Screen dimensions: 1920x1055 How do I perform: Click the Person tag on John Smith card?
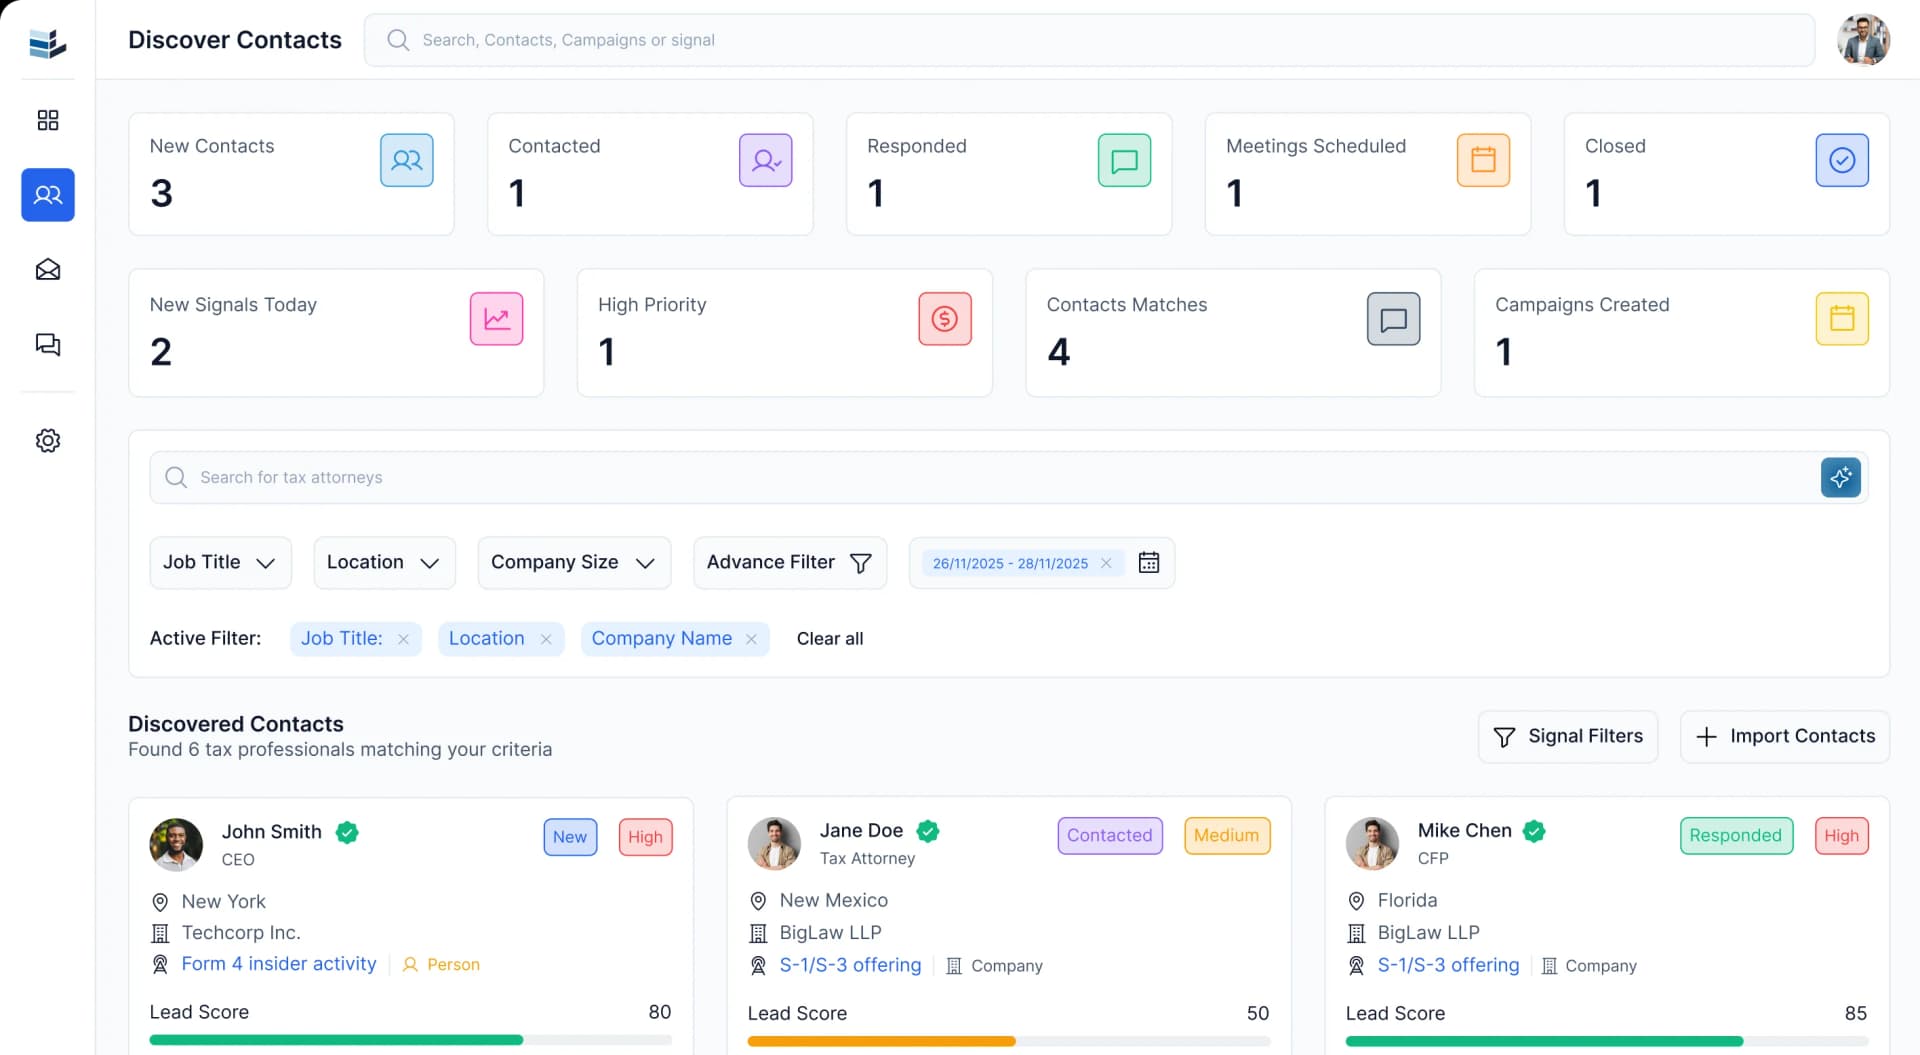(441, 965)
